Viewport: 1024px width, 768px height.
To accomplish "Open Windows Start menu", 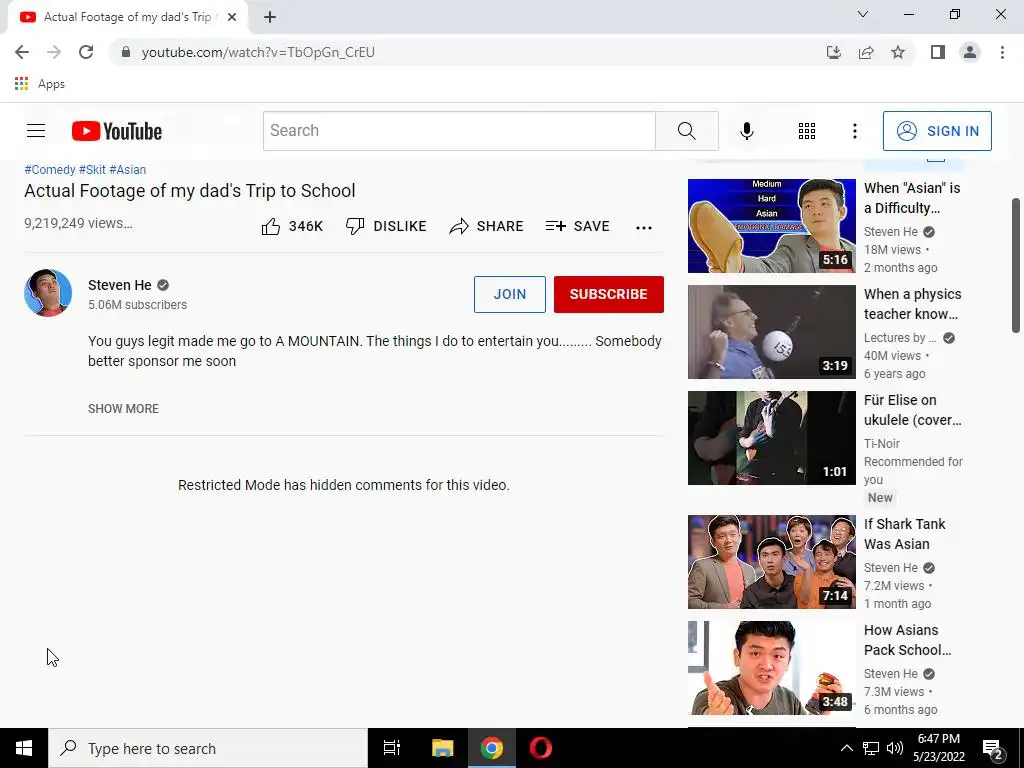I will 24,748.
